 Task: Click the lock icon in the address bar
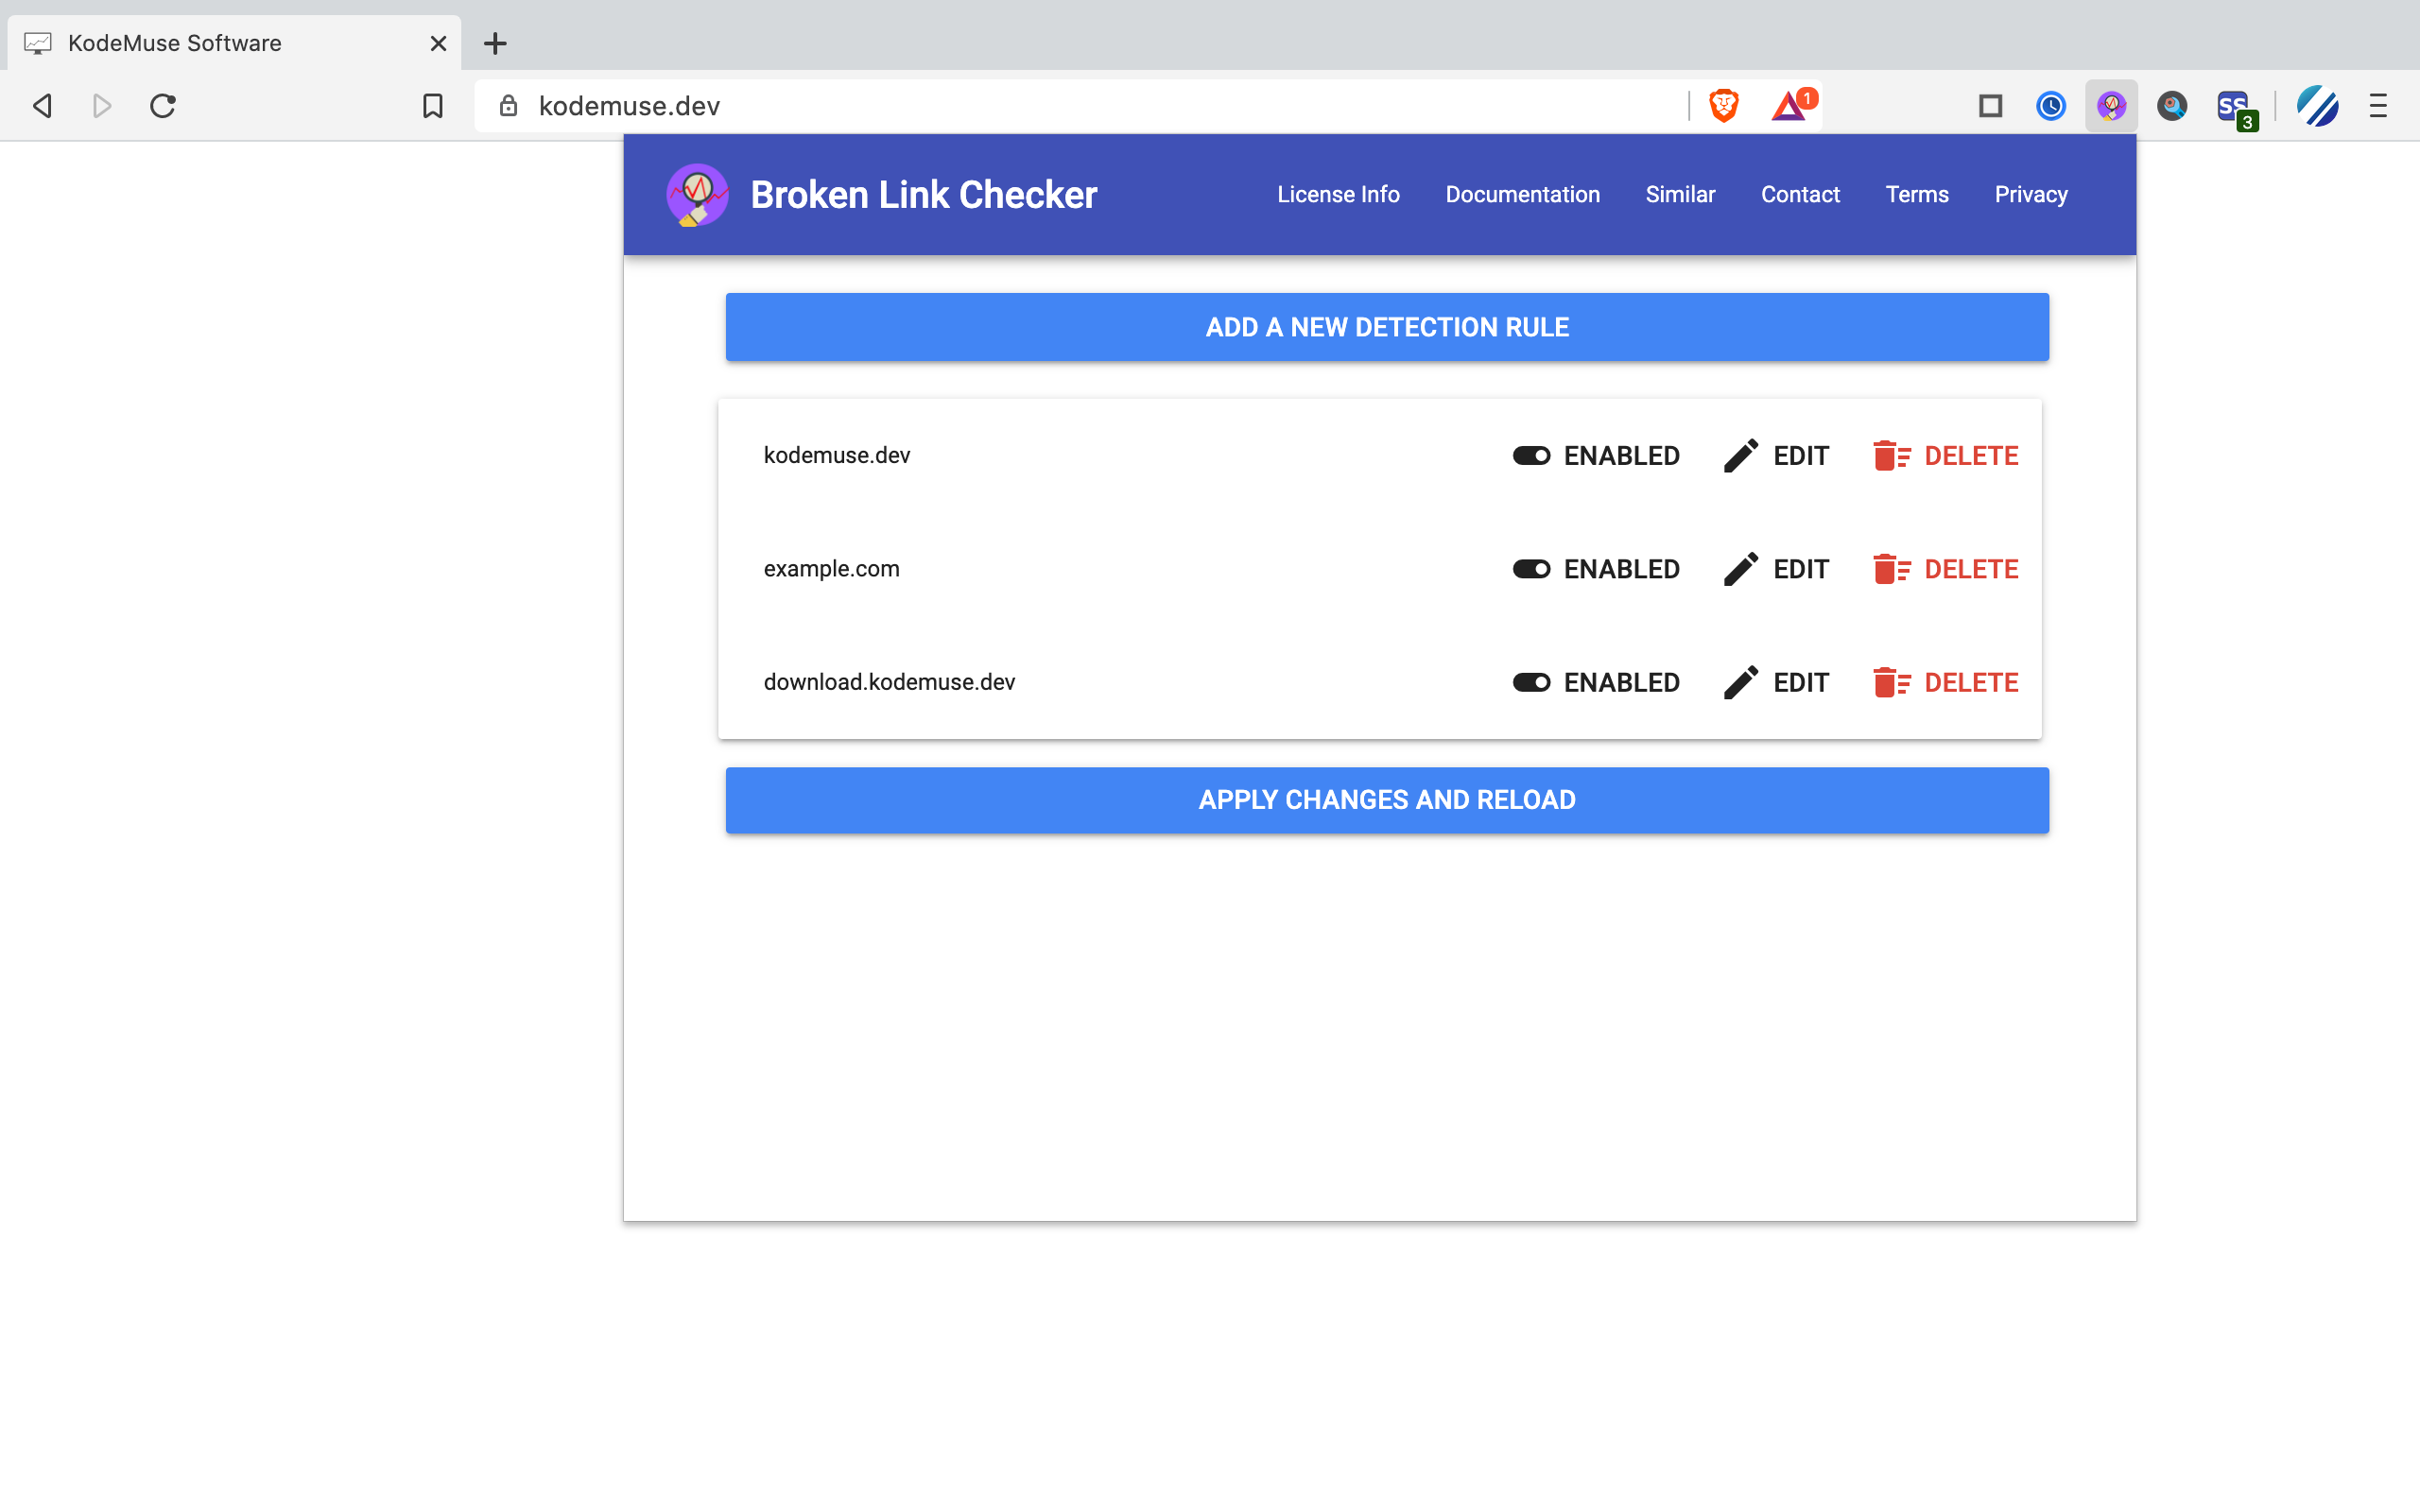pos(508,105)
